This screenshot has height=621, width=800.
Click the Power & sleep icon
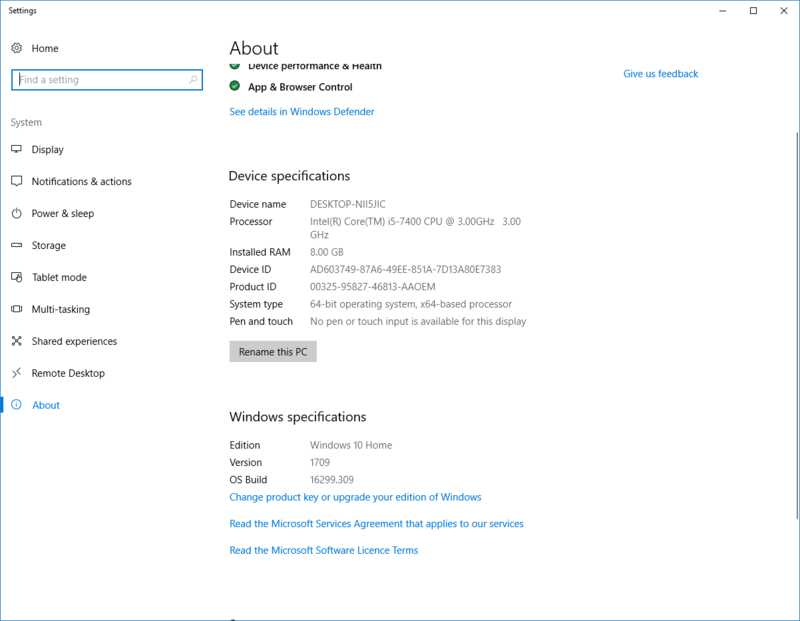[x=17, y=213]
